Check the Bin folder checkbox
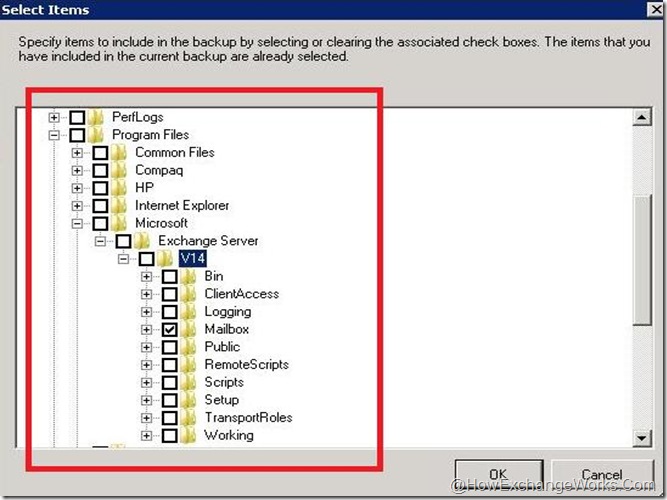 coord(170,277)
